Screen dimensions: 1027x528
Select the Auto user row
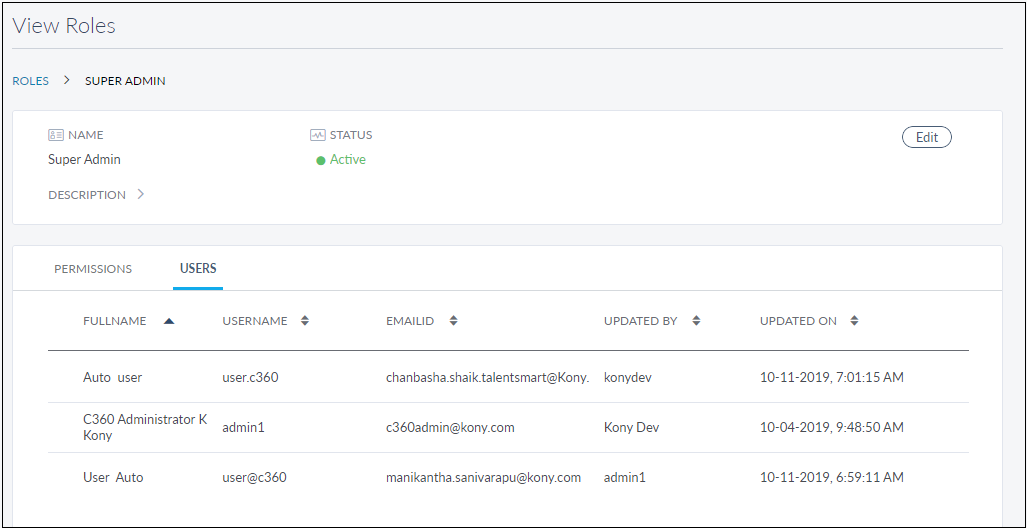[113, 378]
